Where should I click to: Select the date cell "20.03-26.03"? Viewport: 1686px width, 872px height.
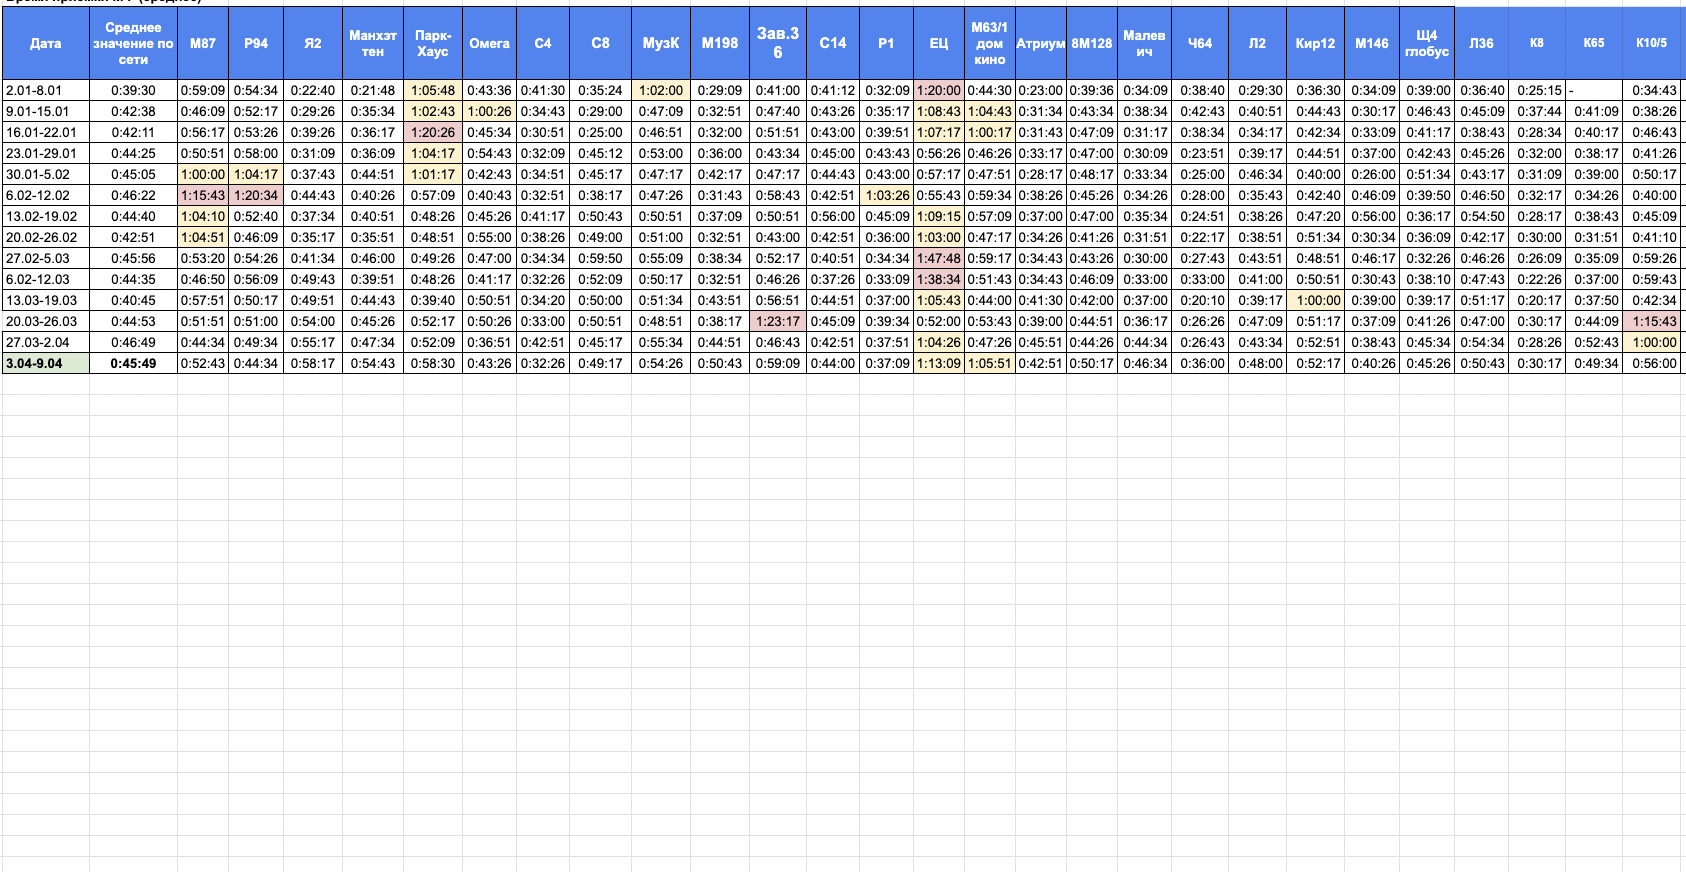click(46, 321)
